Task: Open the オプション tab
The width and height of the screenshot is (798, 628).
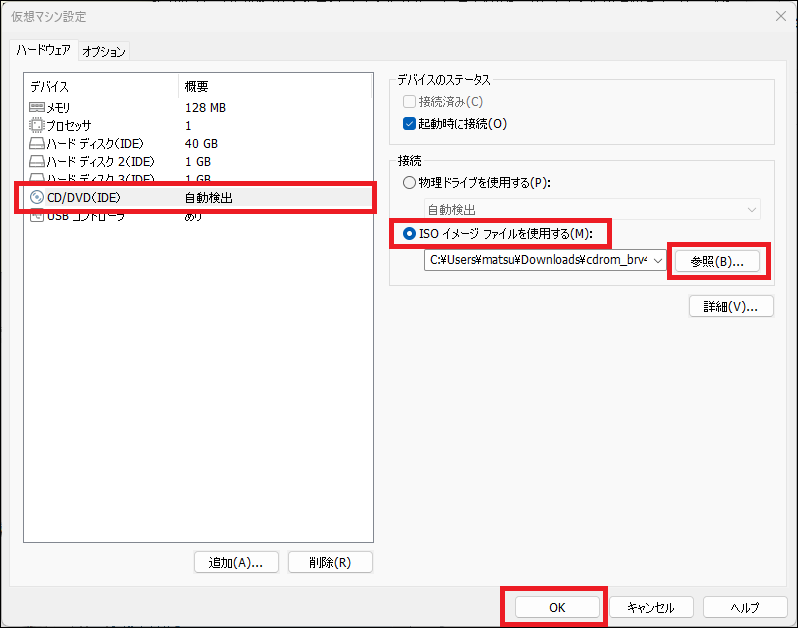Action: pos(104,51)
